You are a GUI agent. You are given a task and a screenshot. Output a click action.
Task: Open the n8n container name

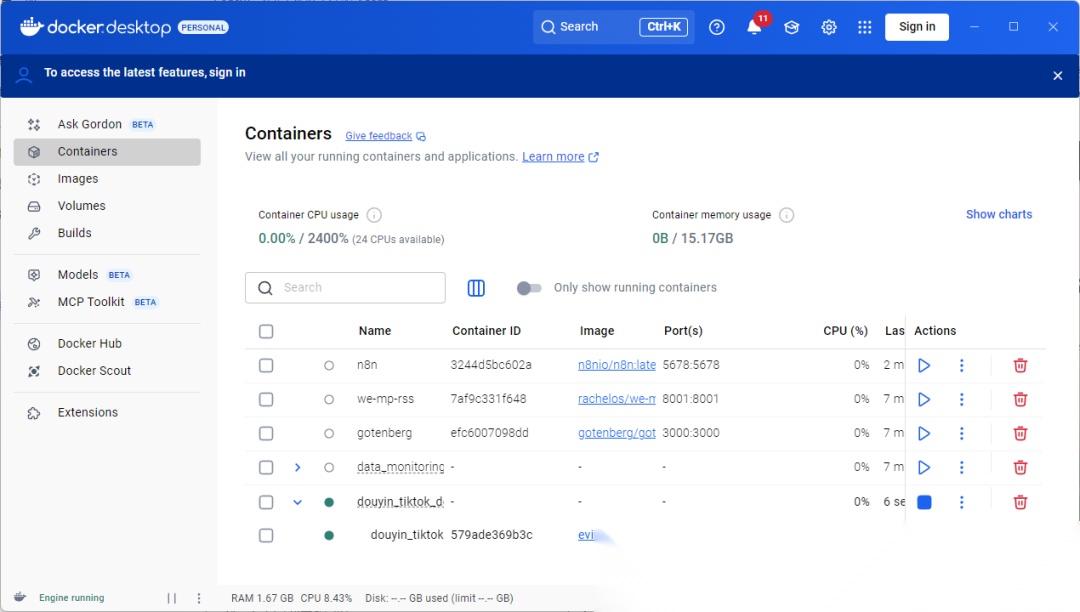tap(367, 365)
